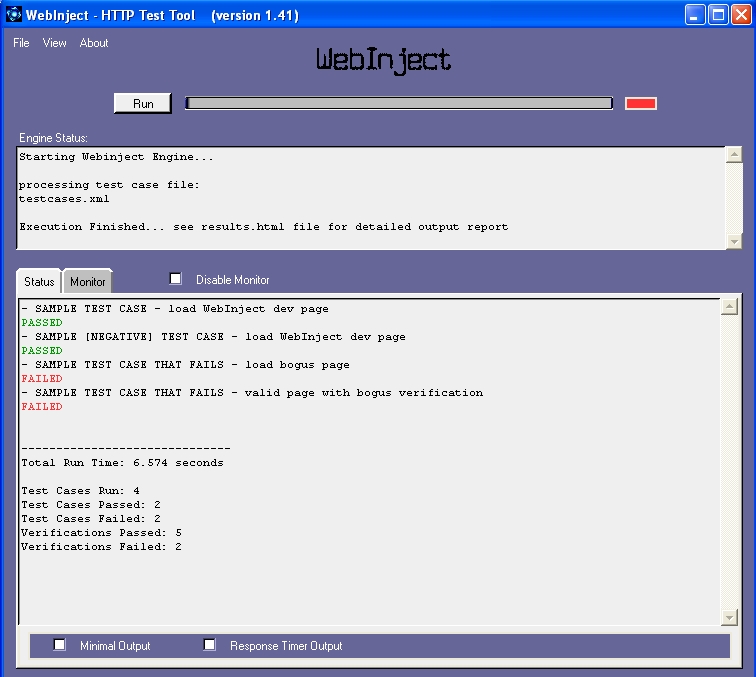This screenshot has width=756, height=677.
Task: Click the 'testcases.xml' line
Action: pos(64,199)
